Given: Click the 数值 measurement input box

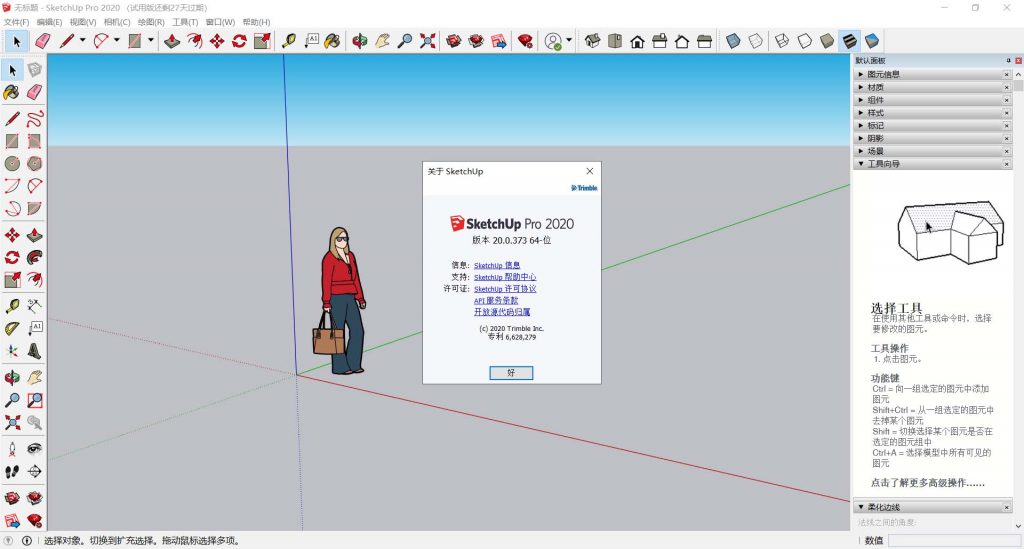Looking at the screenshot, I should [x=950, y=541].
